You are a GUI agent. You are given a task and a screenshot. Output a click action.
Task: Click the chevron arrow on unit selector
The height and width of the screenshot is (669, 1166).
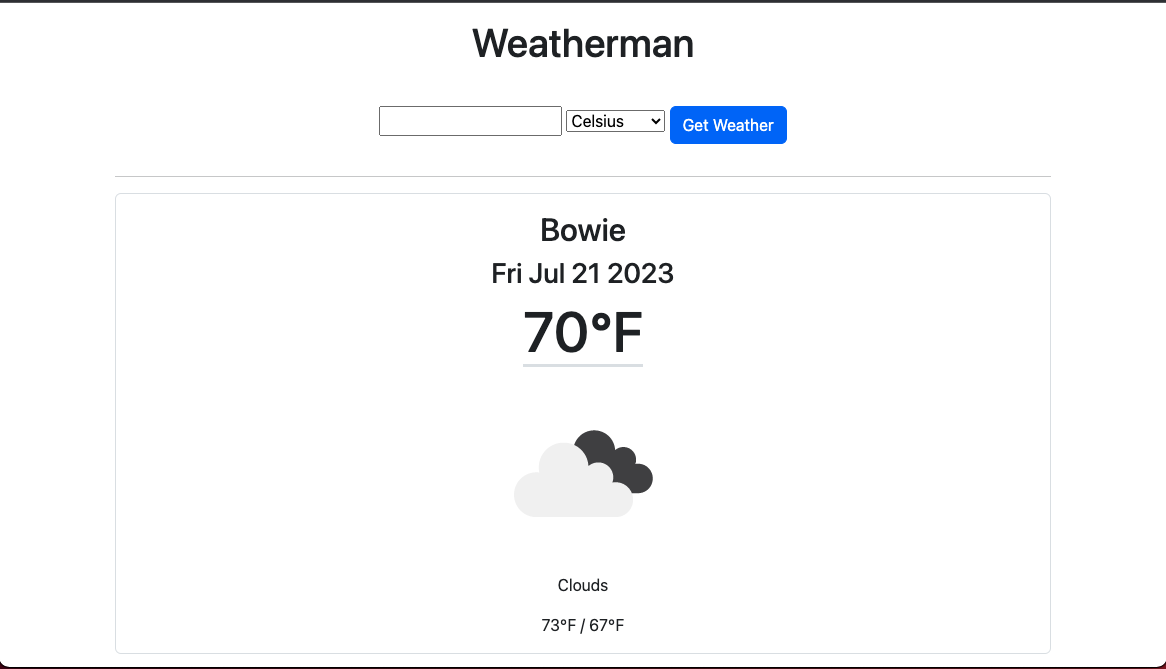[655, 121]
